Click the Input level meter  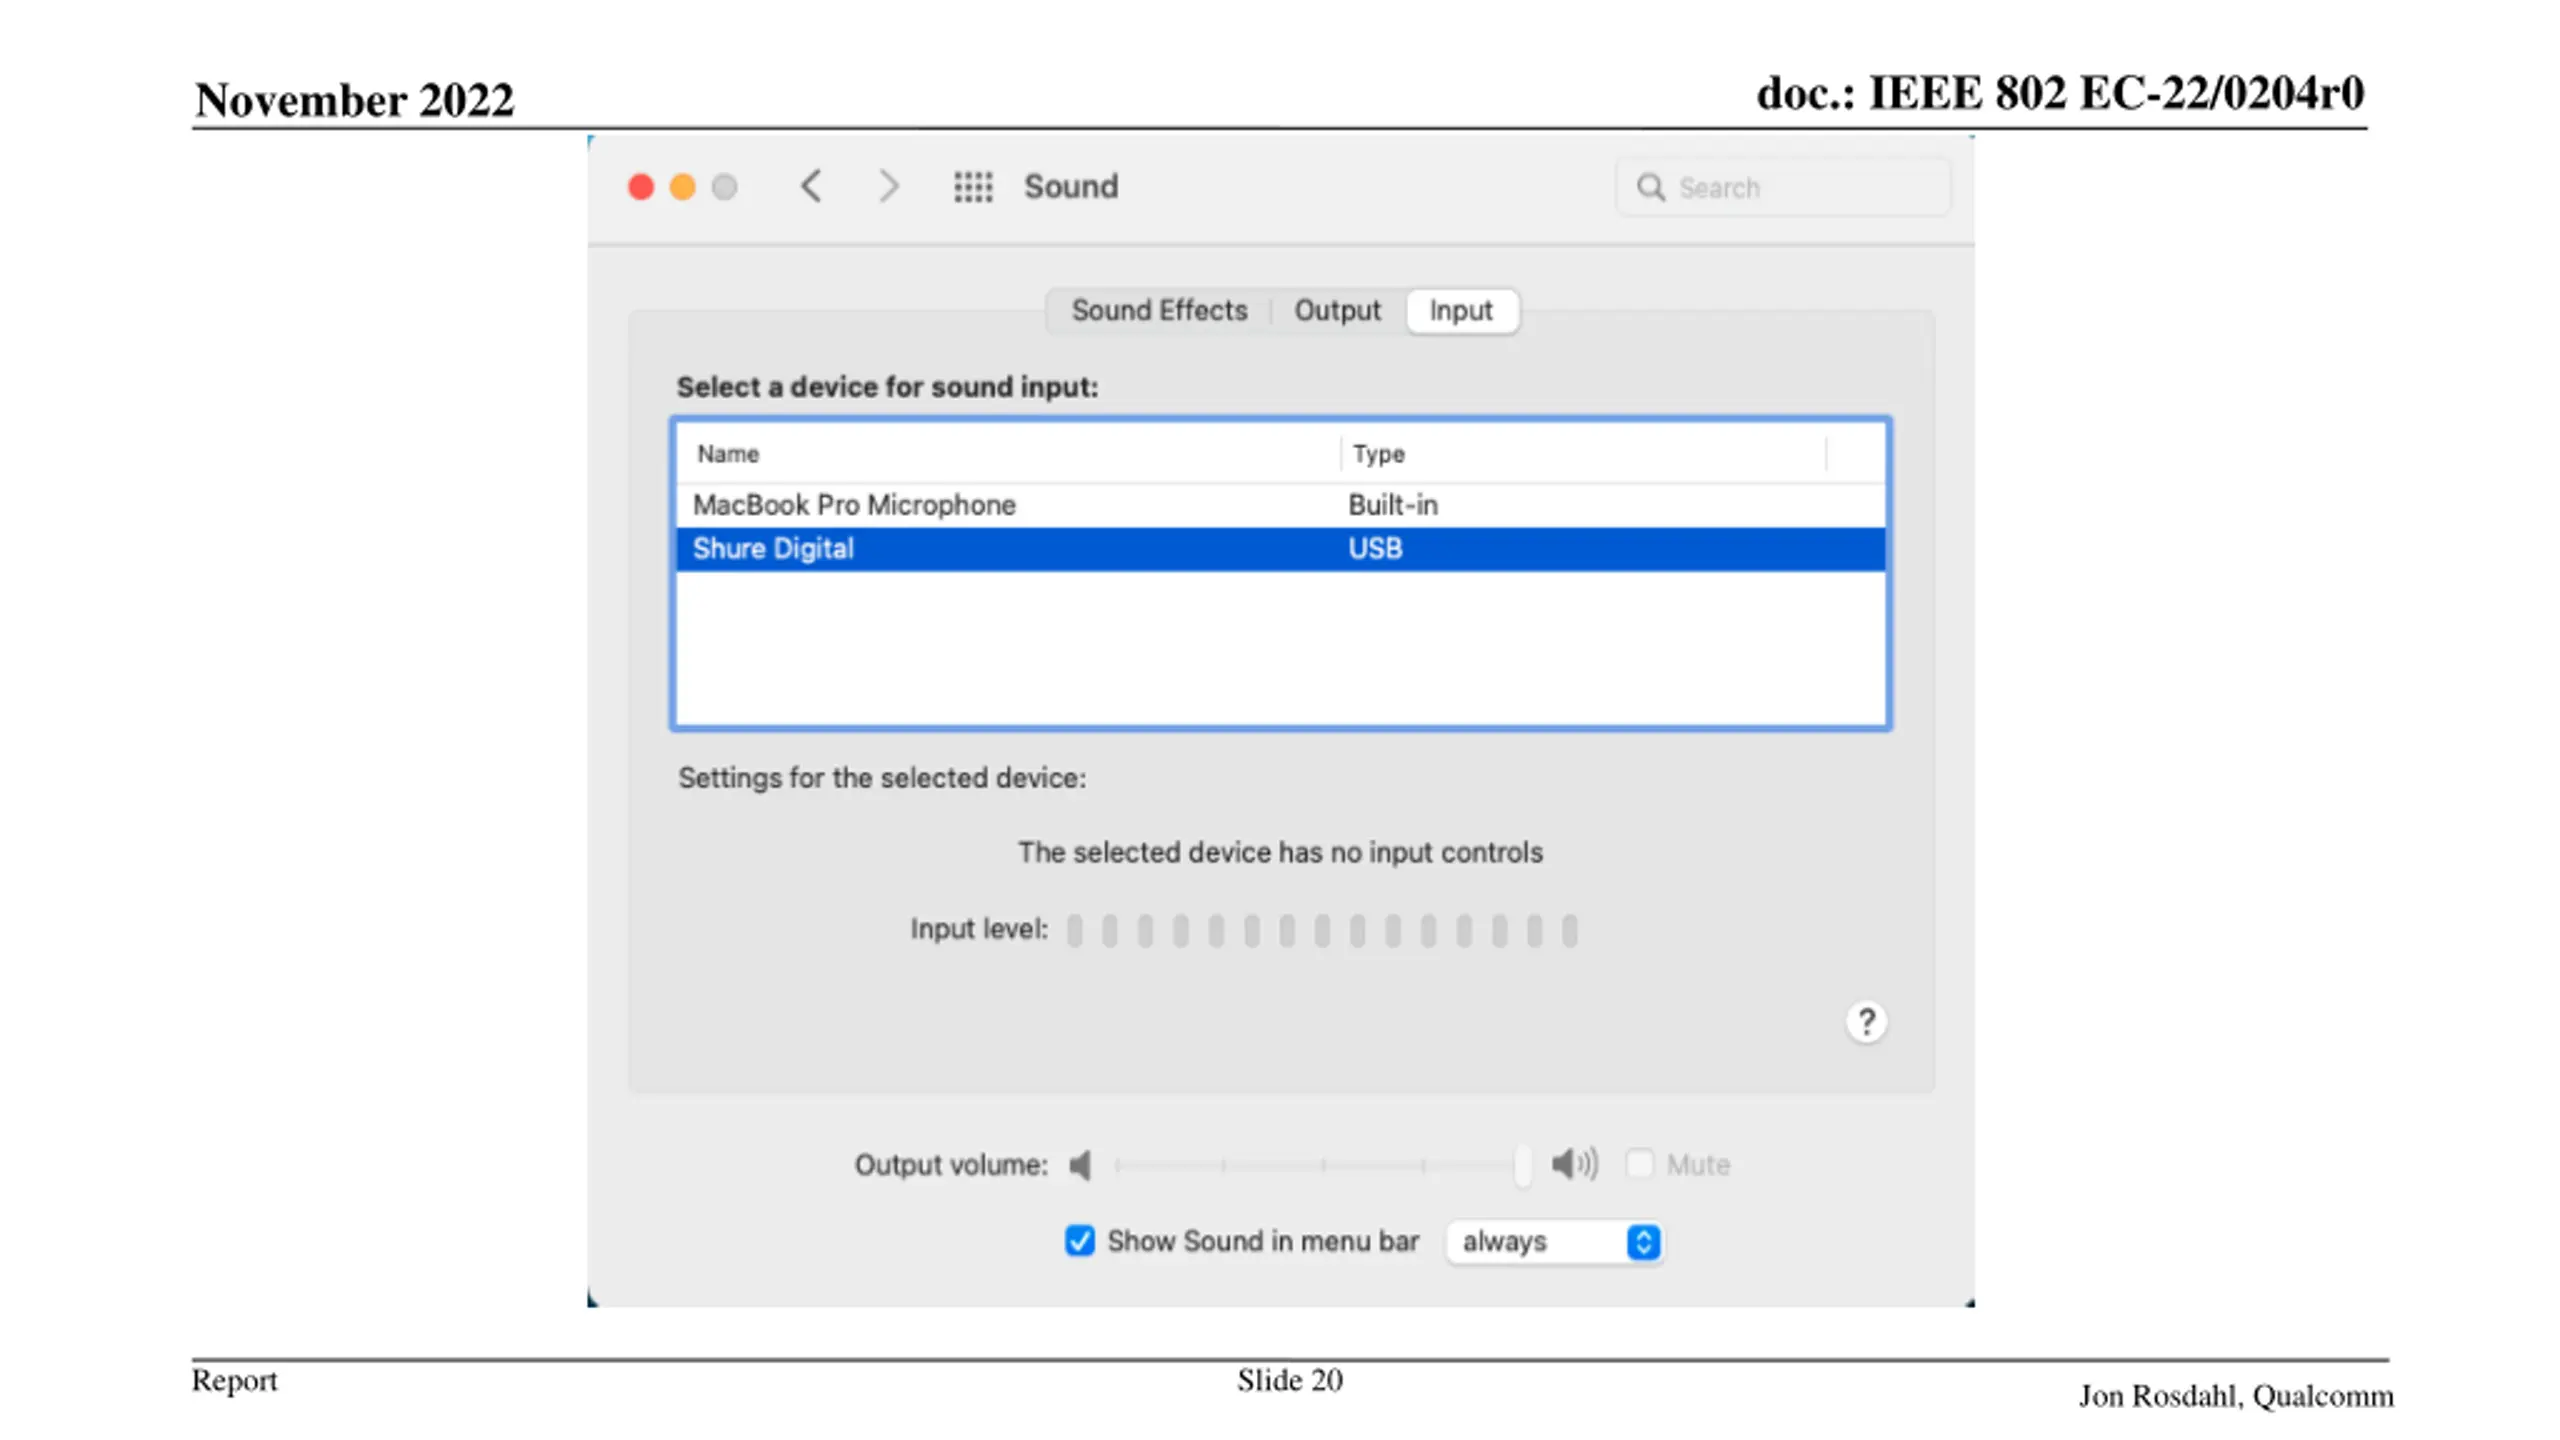click(1322, 930)
